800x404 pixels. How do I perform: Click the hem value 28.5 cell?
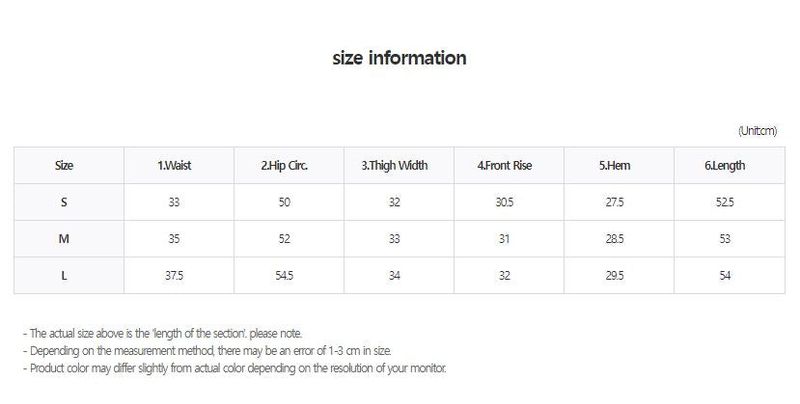[x=619, y=239]
